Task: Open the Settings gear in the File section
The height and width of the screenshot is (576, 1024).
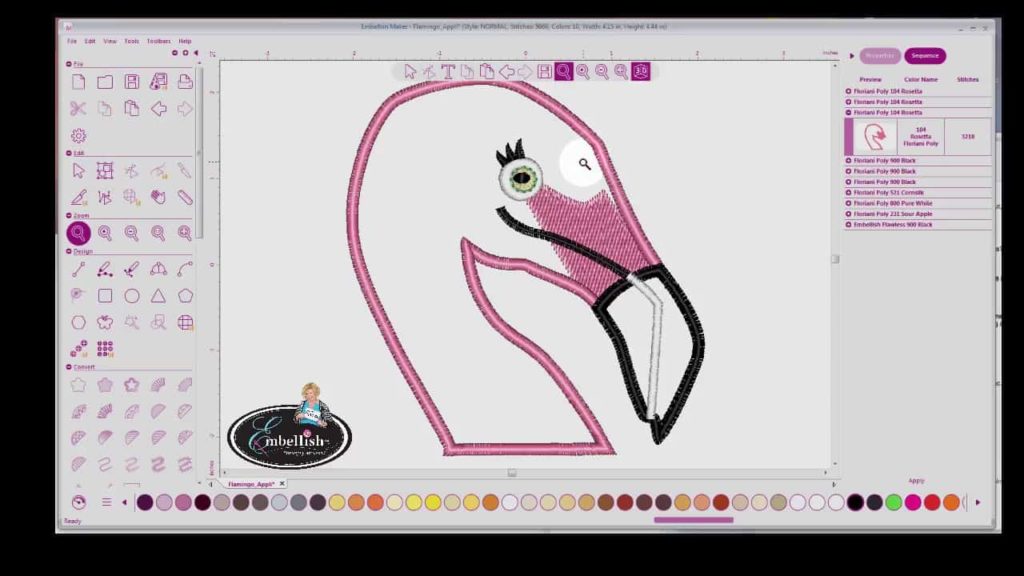Action: [79, 133]
